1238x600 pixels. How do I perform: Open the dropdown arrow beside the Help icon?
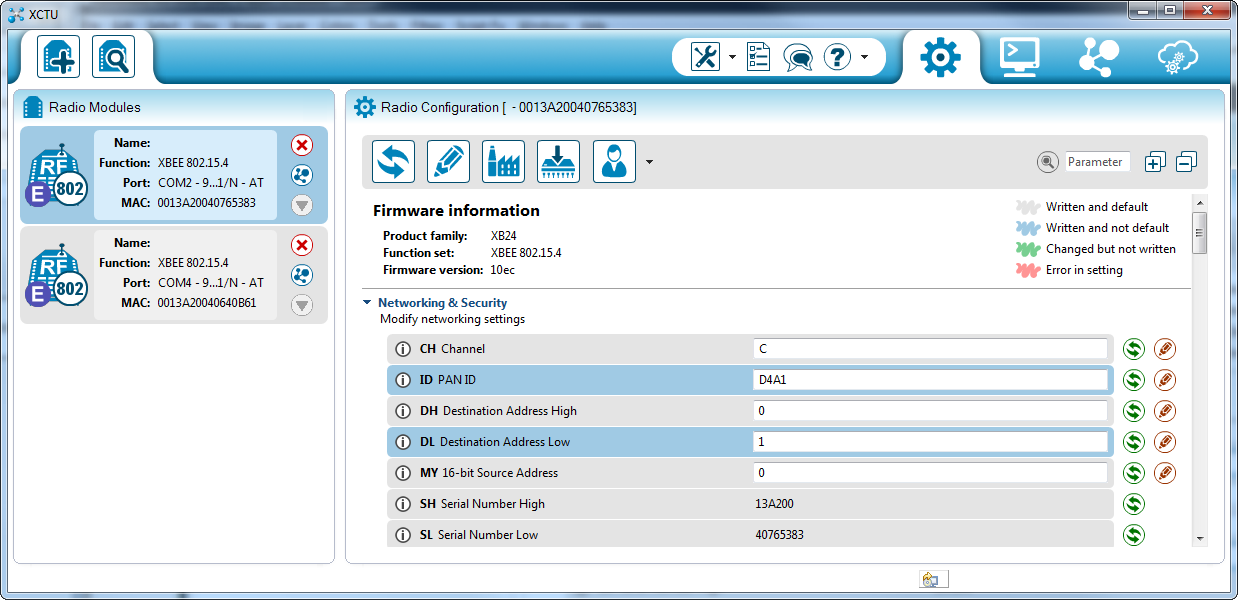click(864, 57)
